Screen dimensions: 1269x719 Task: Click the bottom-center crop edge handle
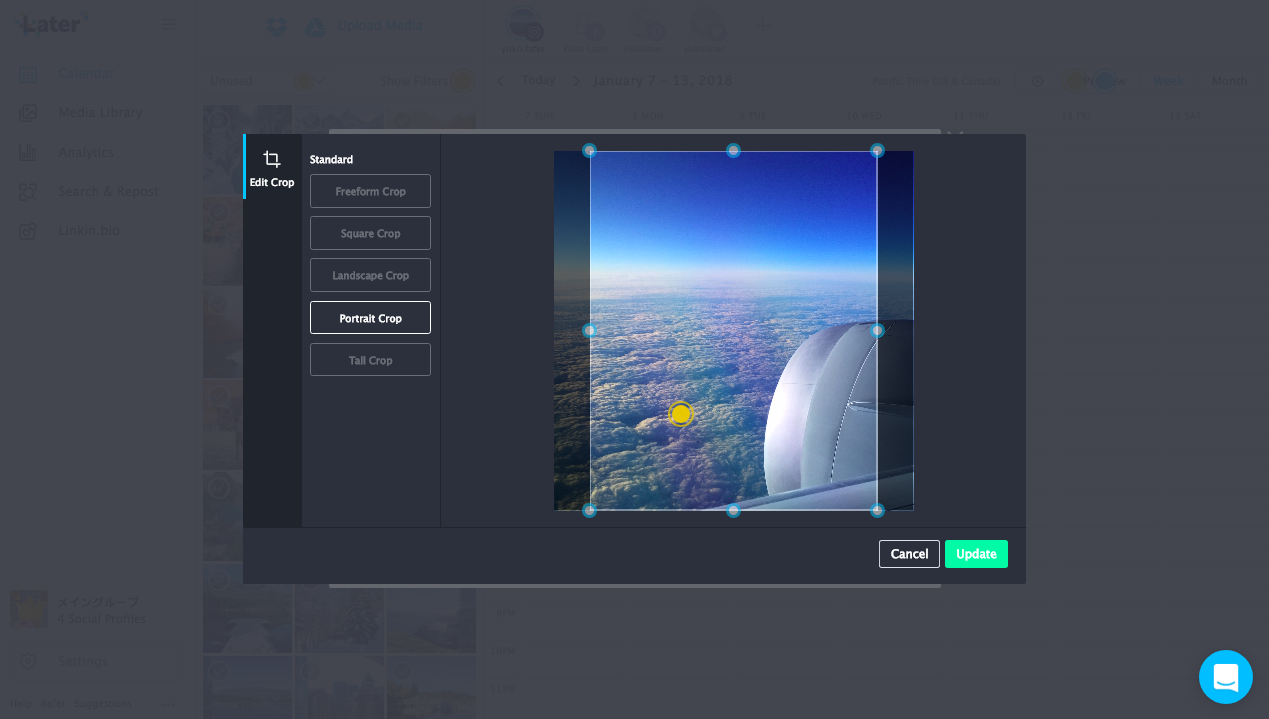pyautogui.click(x=733, y=510)
